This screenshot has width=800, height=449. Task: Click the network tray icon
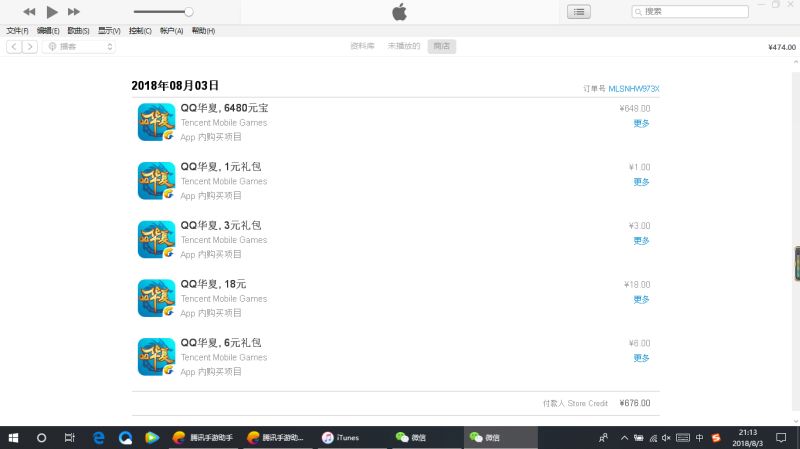click(653, 438)
